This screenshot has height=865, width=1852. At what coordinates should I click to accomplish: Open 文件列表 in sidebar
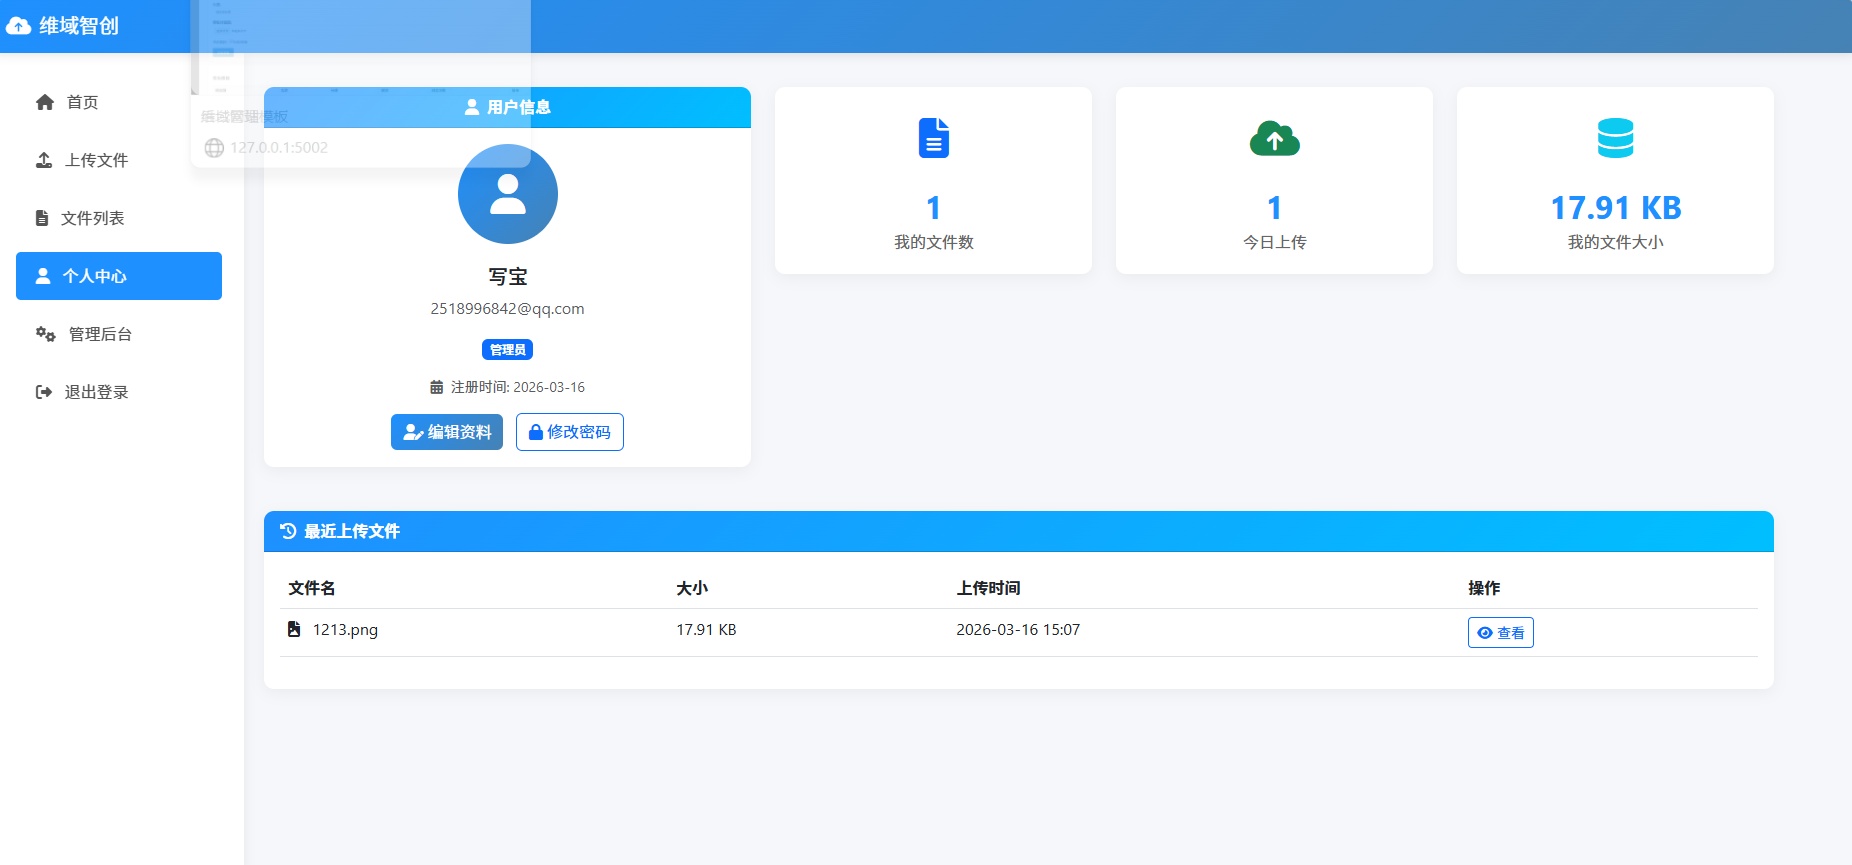[x=119, y=218]
